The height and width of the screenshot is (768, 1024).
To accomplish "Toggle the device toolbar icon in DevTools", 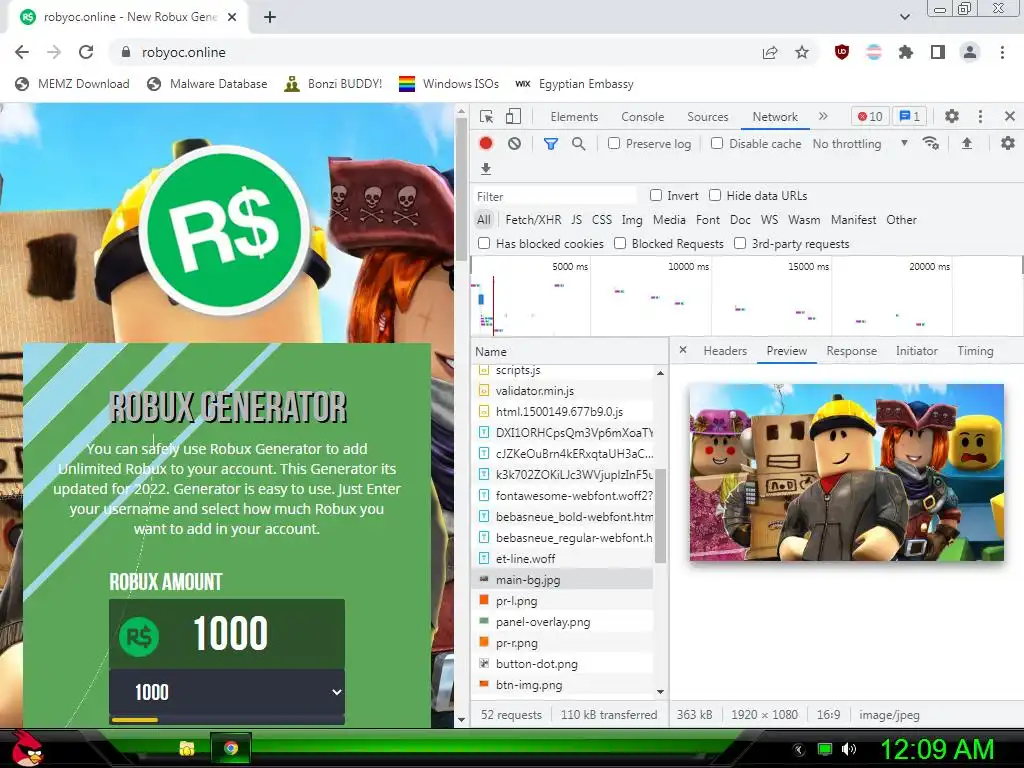I will (513, 117).
